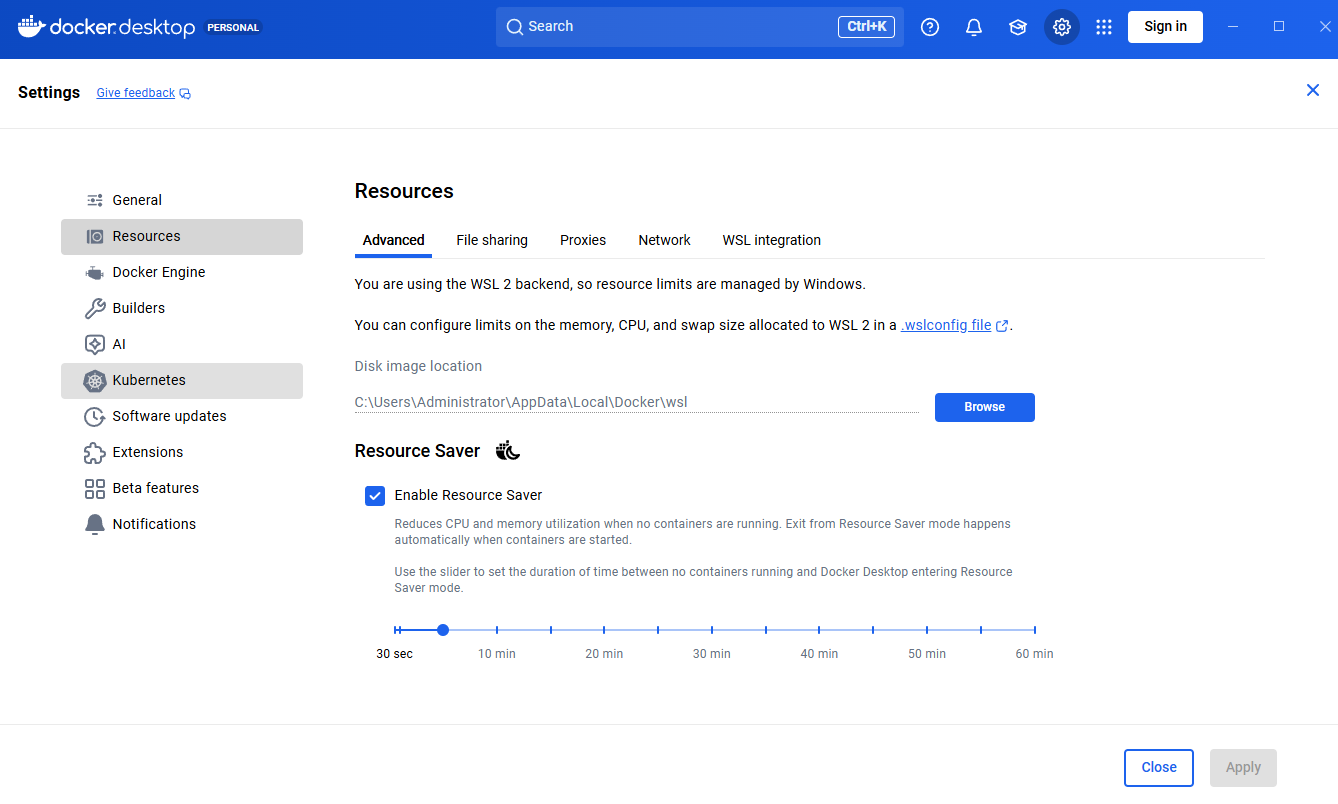Open the Network tab
The width and height of the screenshot is (1338, 804).
click(665, 240)
